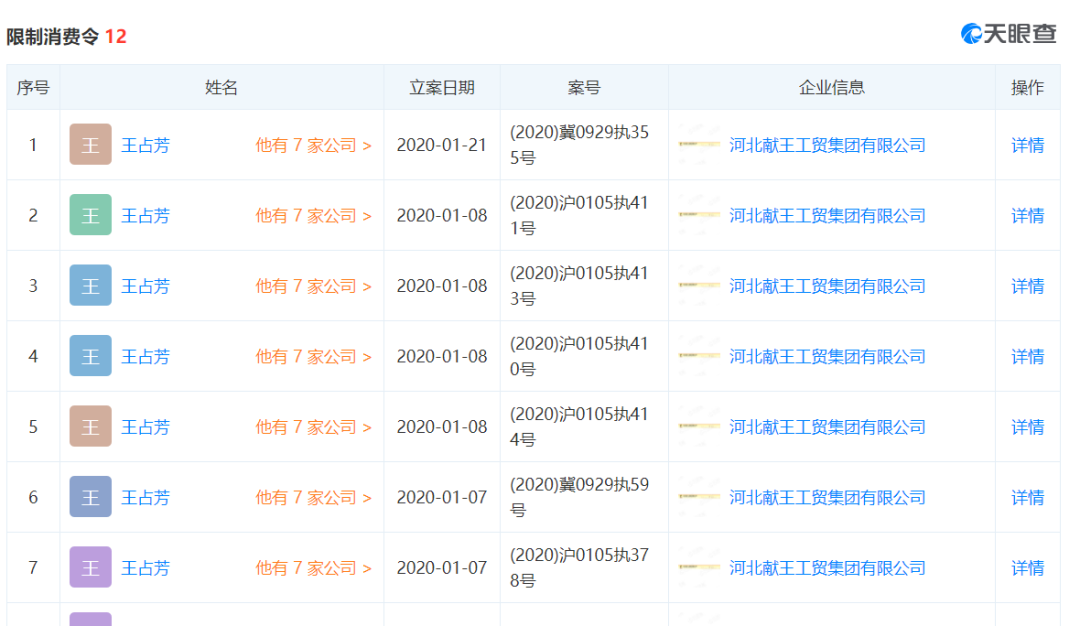Screen dimensions: 1080x626
Task: Click the avatar icon in row 1
Action: click(x=90, y=145)
